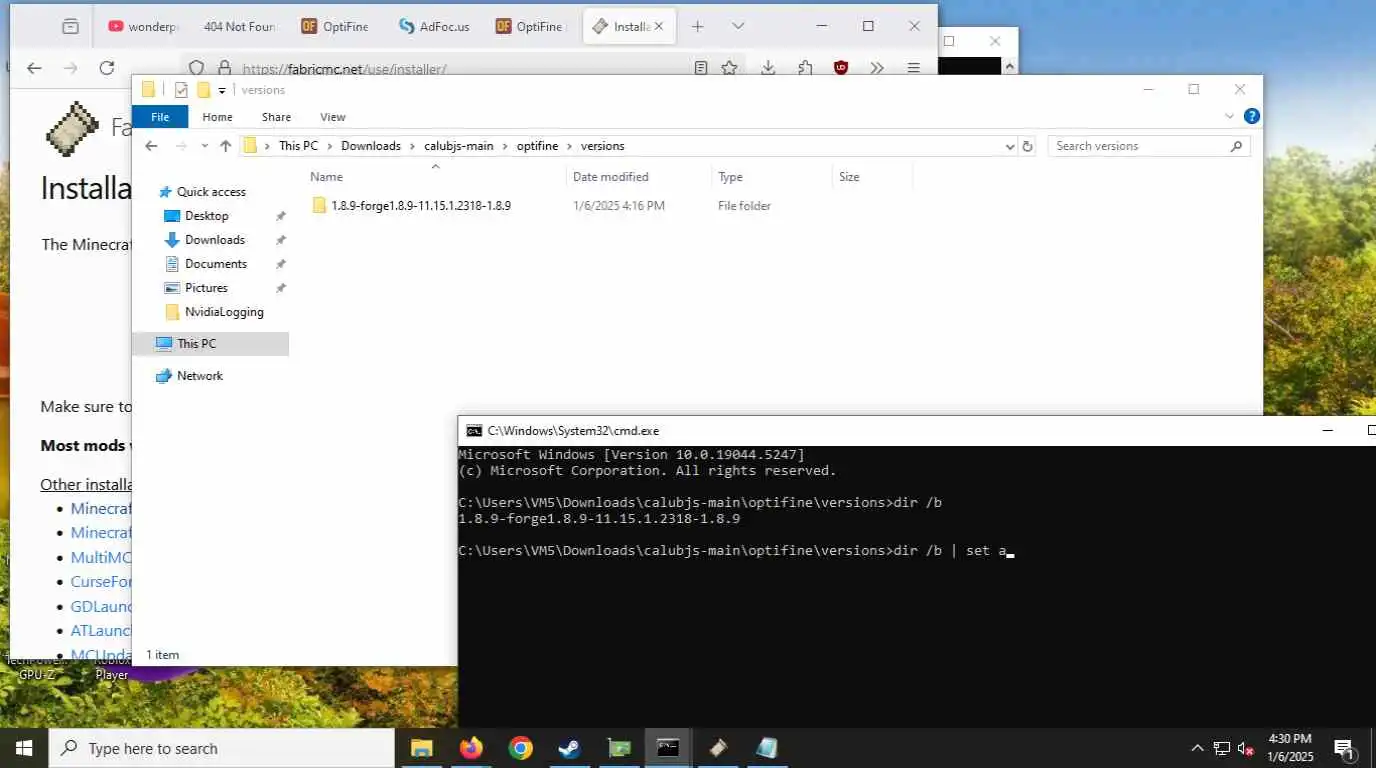Open the View ribbon tab

(333, 117)
